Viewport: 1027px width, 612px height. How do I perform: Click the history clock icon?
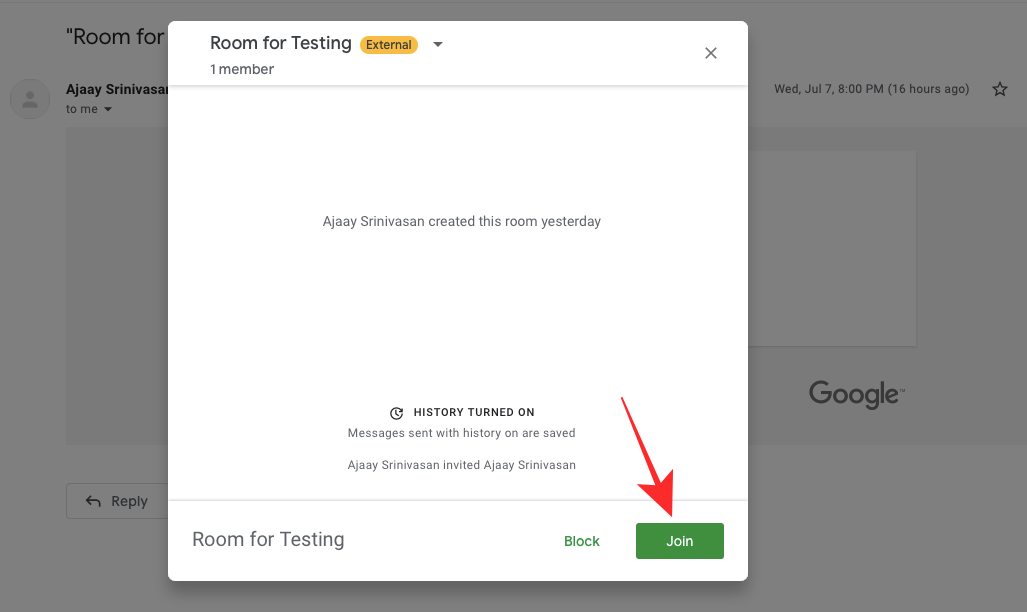tap(397, 412)
